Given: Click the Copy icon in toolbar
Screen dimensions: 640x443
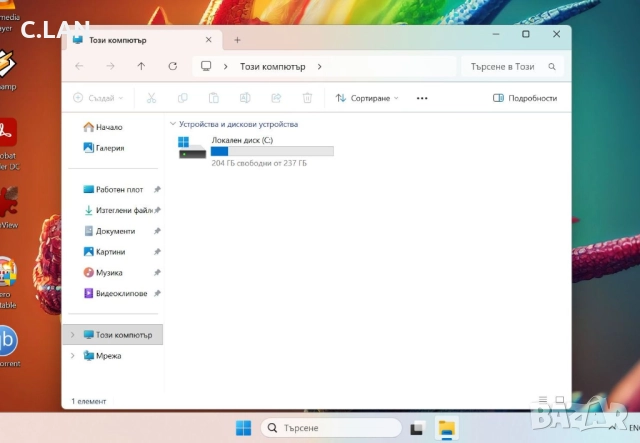Looking at the screenshot, I should click(x=182, y=98).
